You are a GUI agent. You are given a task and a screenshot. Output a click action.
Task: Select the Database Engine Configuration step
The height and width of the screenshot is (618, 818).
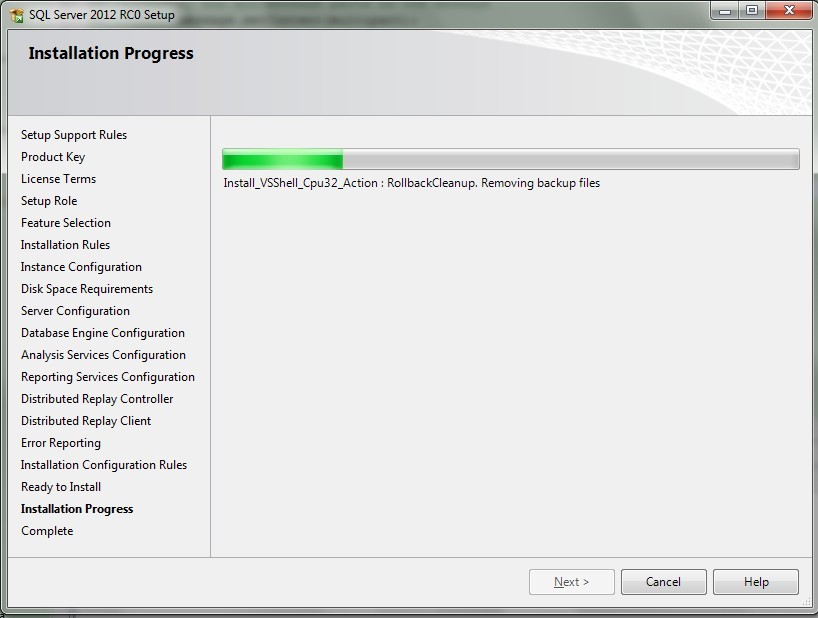(x=103, y=333)
